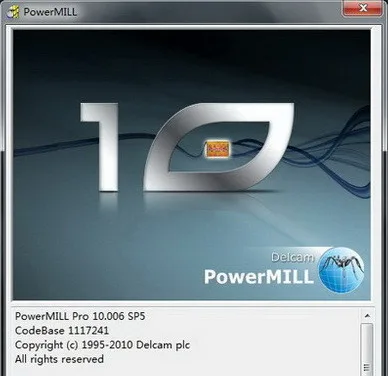Viewport: 388px width, 376px height.
Task: Click the PowerMILL title bar icon
Action: coord(13,12)
